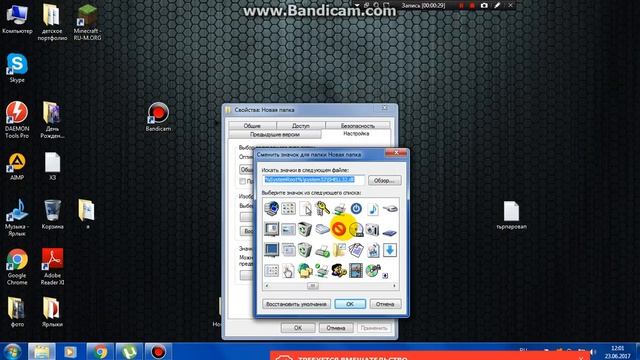Click the icon file path input field
The height and width of the screenshot is (360, 640).
pyautogui.click(x=313, y=180)
